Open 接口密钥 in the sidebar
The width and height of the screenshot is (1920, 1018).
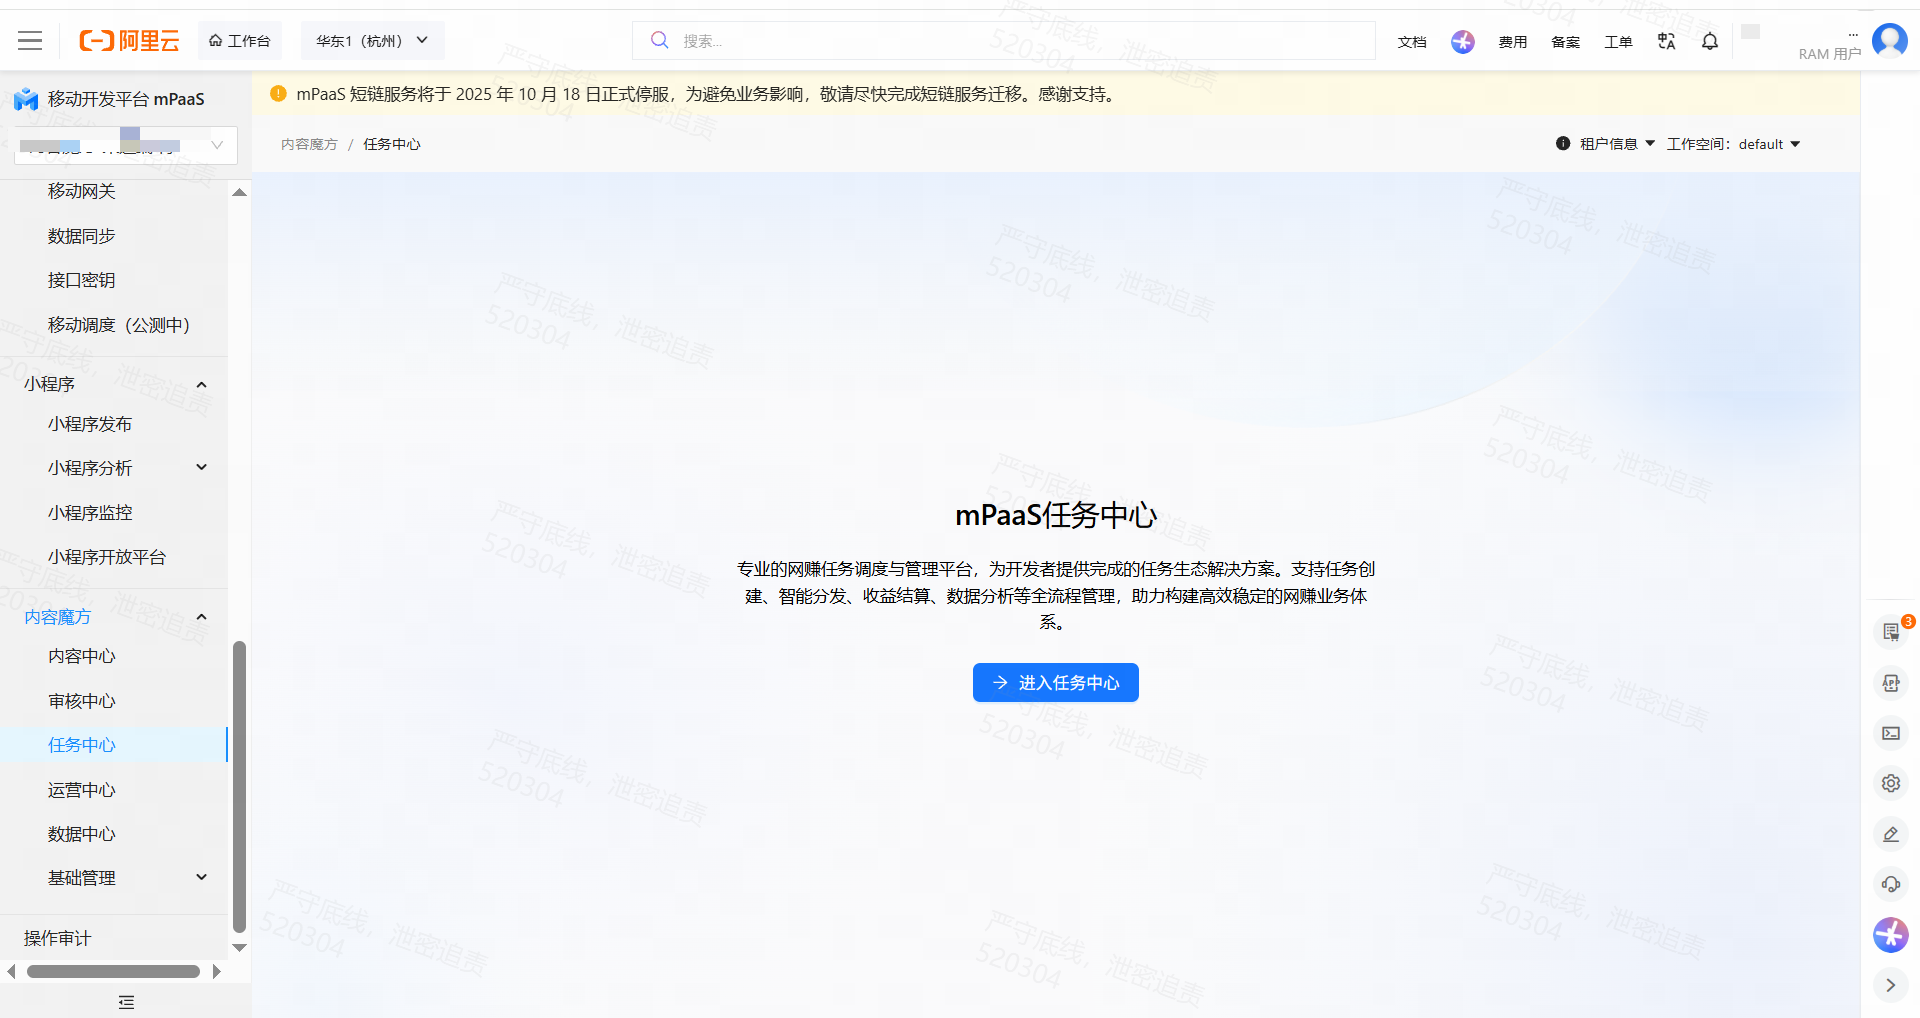[82, 280]
